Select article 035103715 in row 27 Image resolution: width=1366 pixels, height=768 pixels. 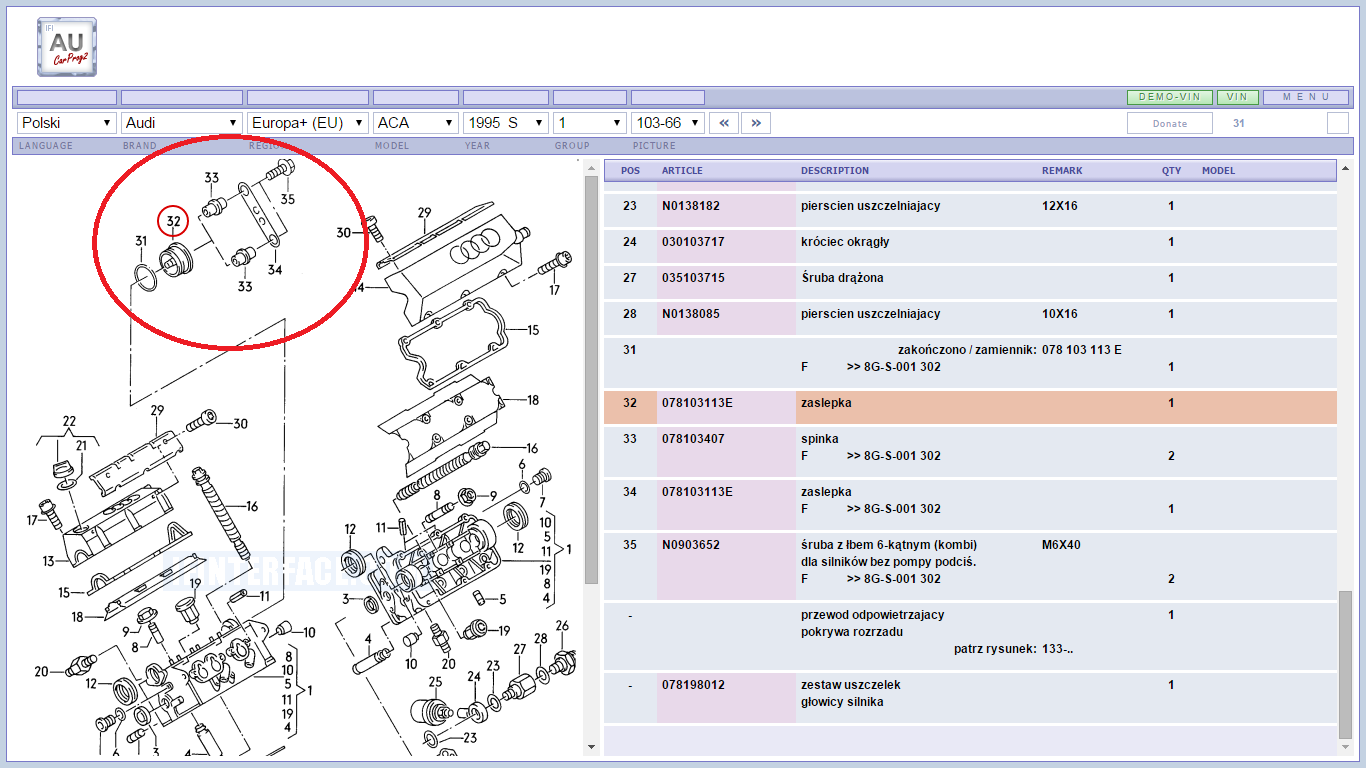click(693, 278)
